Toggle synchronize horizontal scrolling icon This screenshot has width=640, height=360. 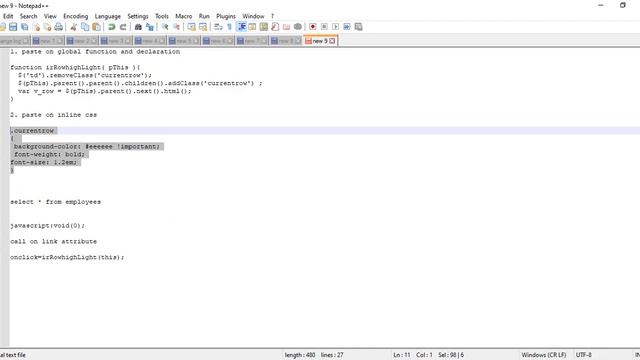[203, 27]
